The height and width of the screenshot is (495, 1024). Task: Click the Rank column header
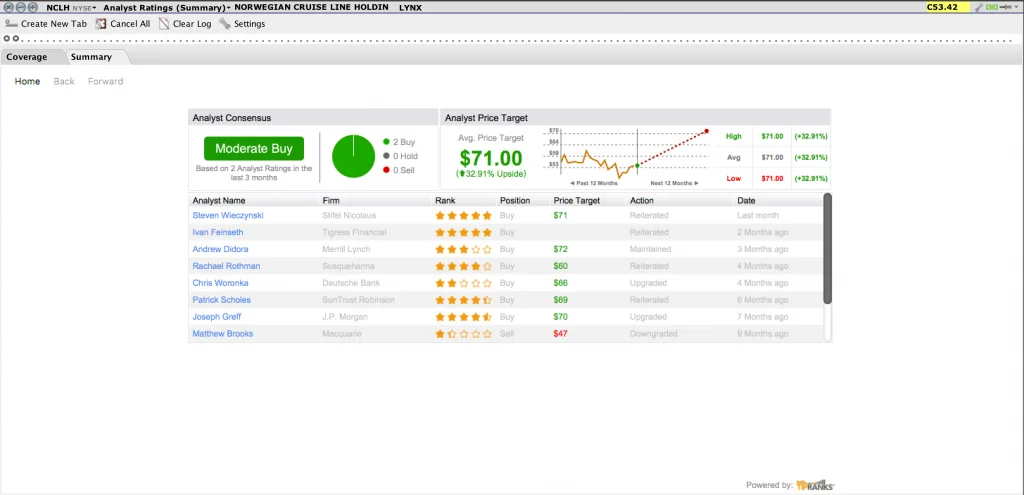pos(445,200)
